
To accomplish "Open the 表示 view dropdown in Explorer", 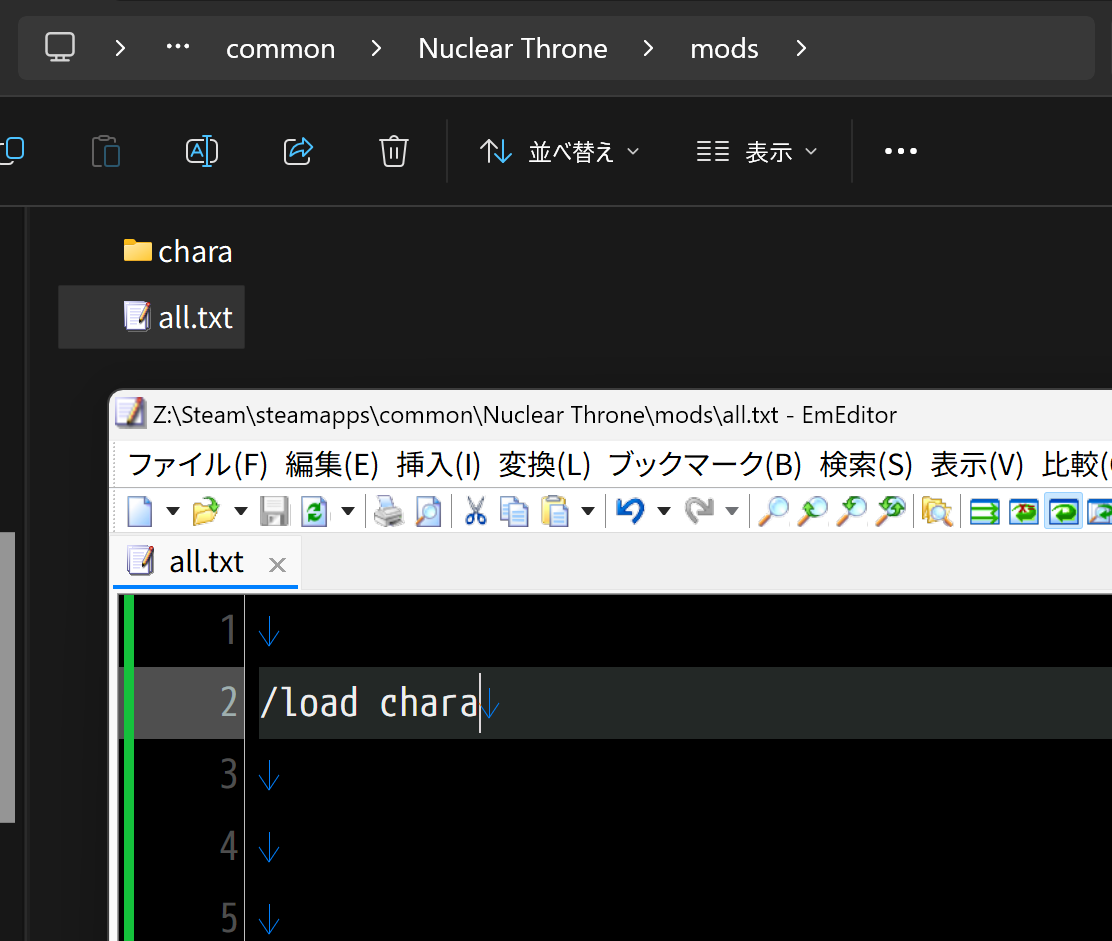I will click(x=757, y=152).
